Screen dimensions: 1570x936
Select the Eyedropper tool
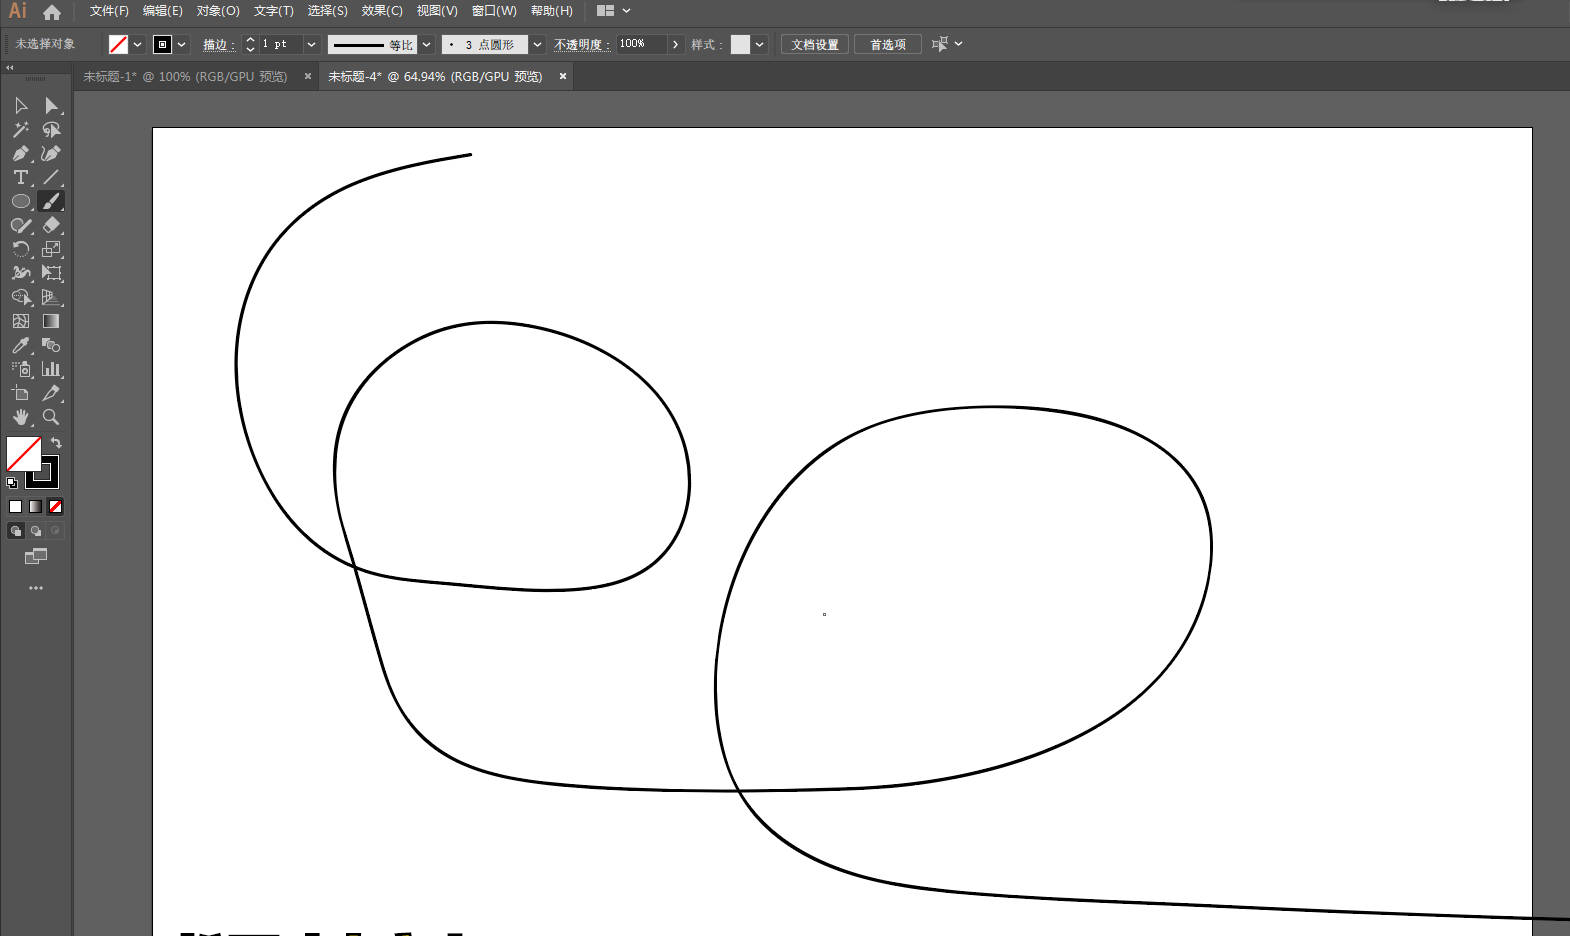click(x=20, y=345)
